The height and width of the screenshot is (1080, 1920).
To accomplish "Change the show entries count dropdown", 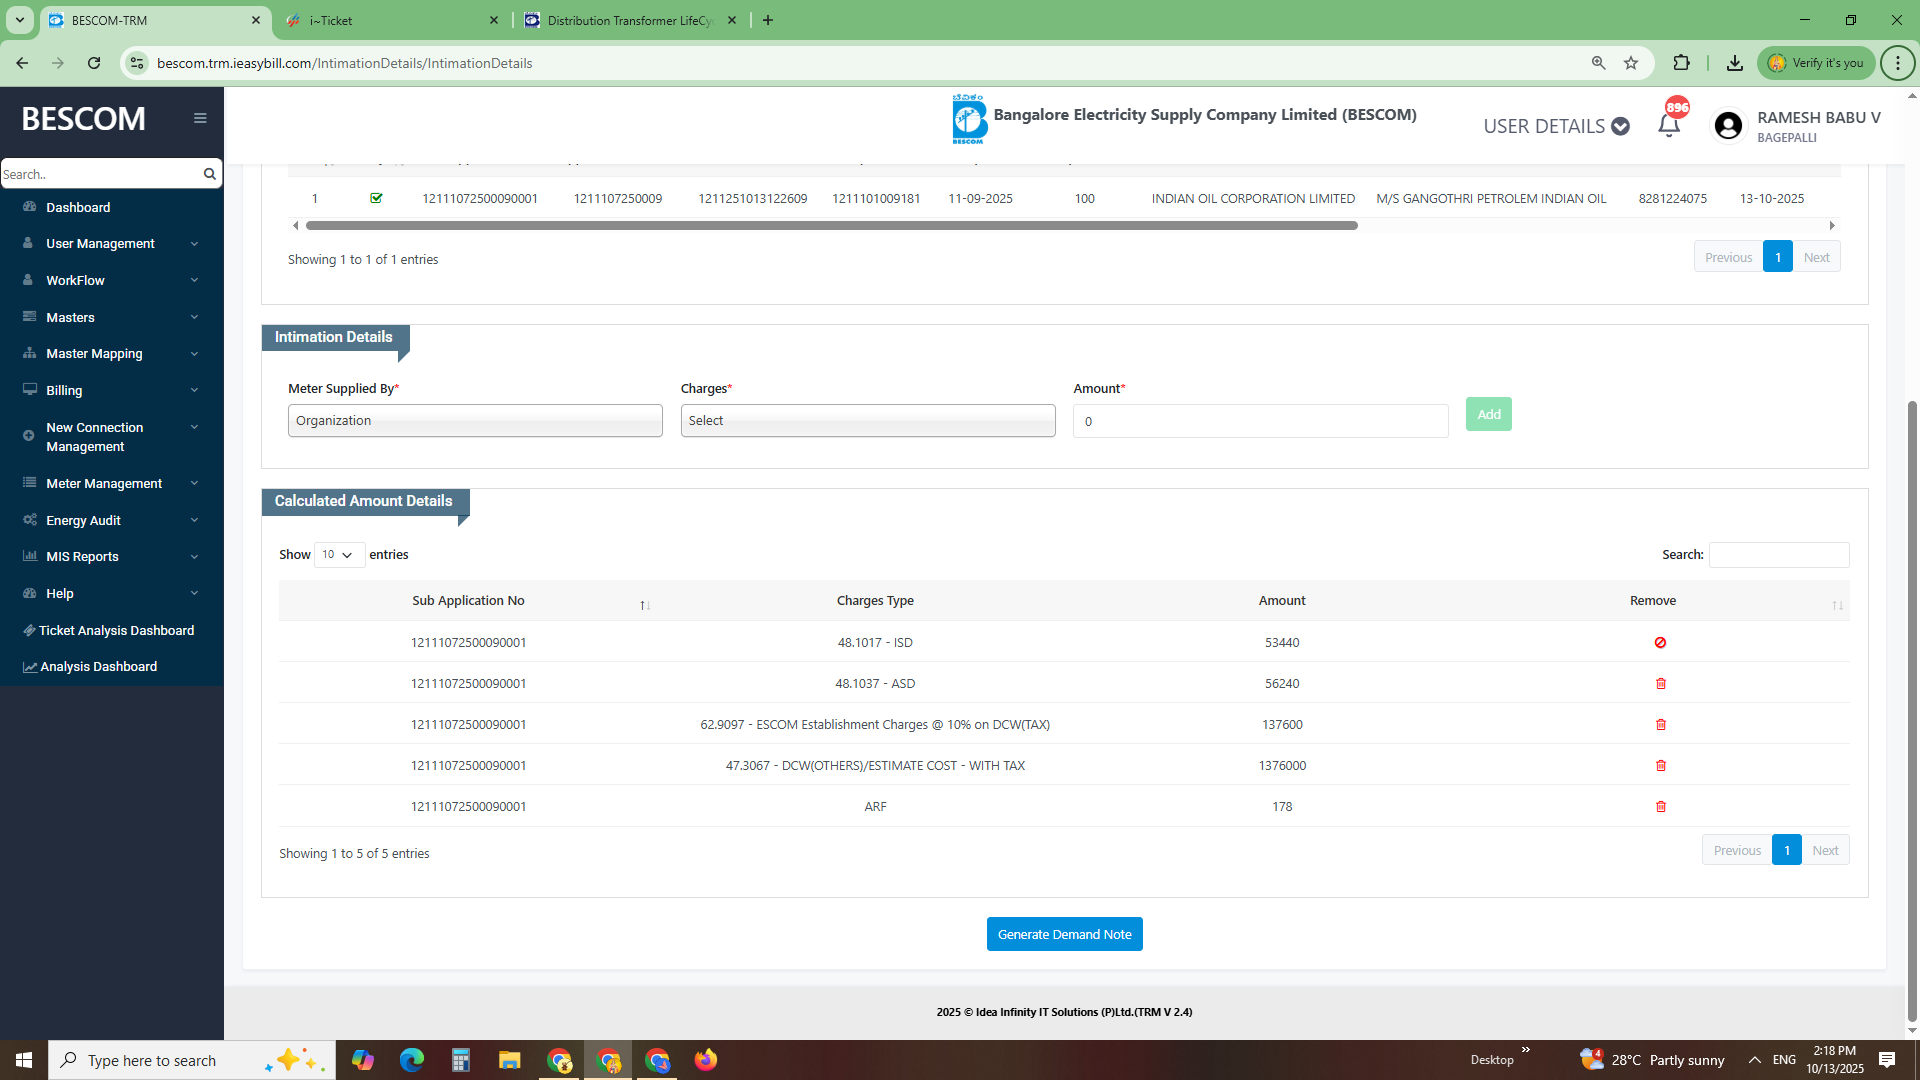I will (338, 555).
